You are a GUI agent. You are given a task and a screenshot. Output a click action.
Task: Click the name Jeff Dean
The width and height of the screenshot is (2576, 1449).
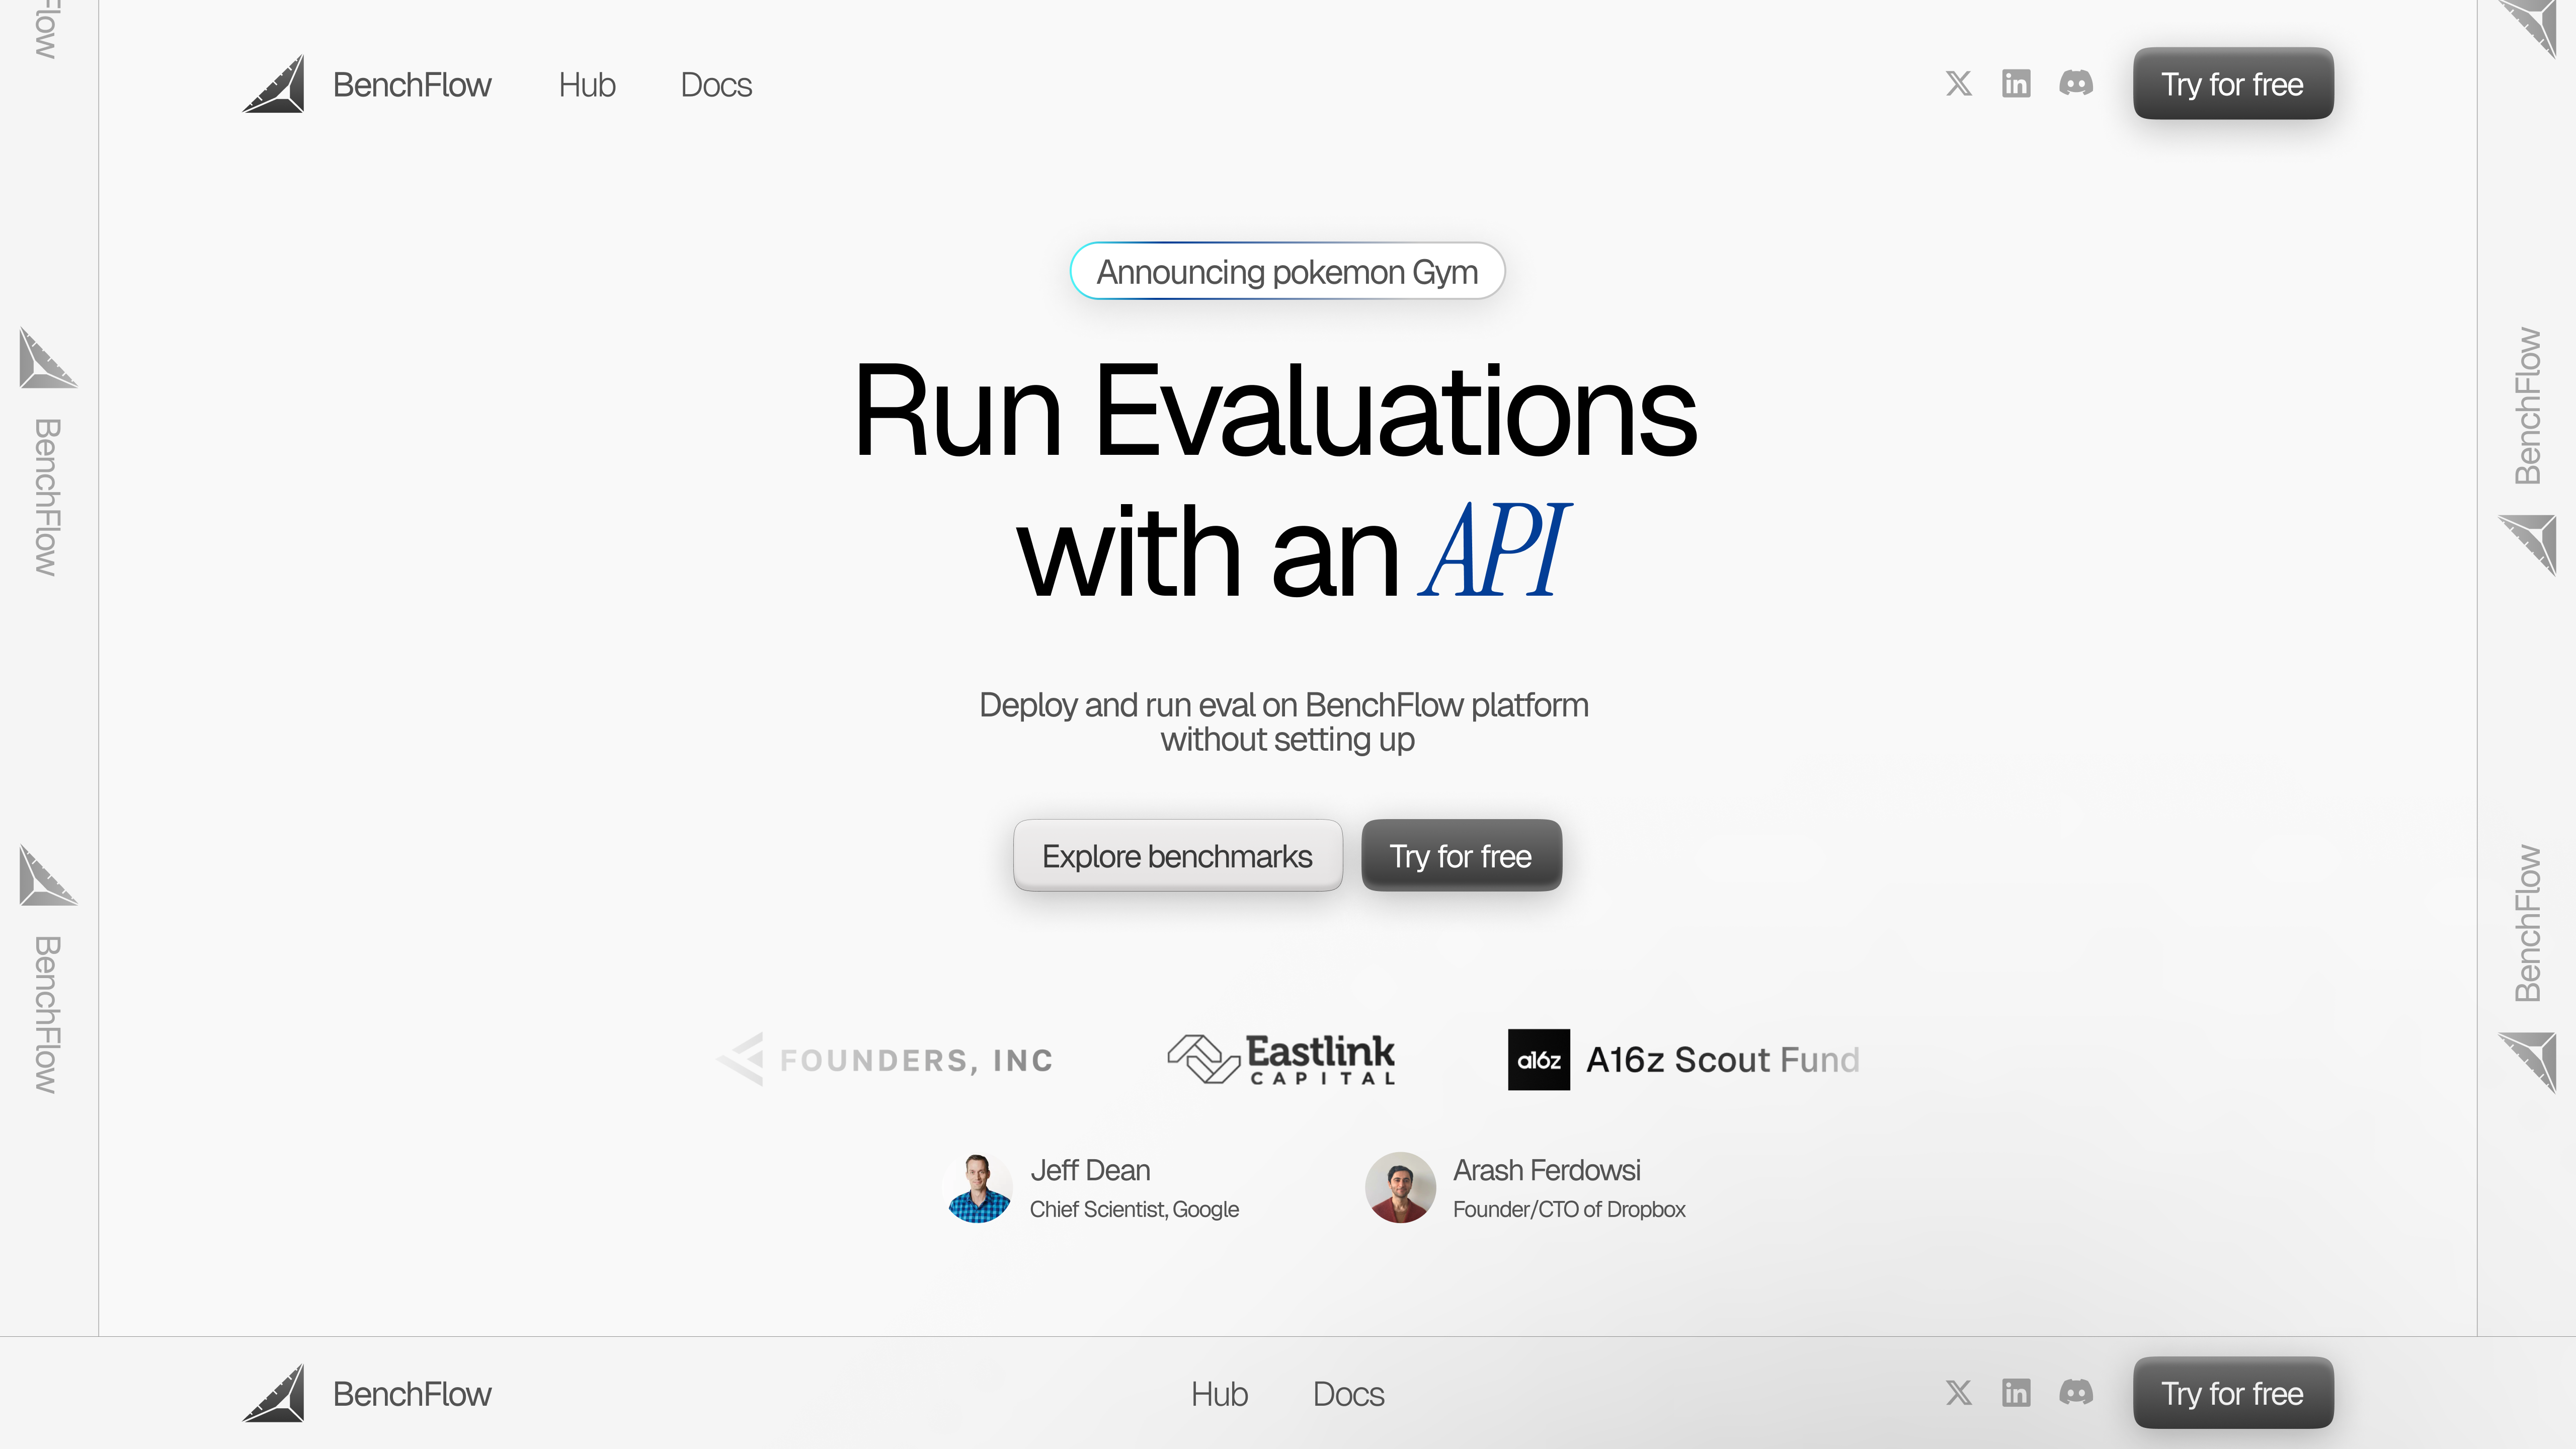1090,1170
